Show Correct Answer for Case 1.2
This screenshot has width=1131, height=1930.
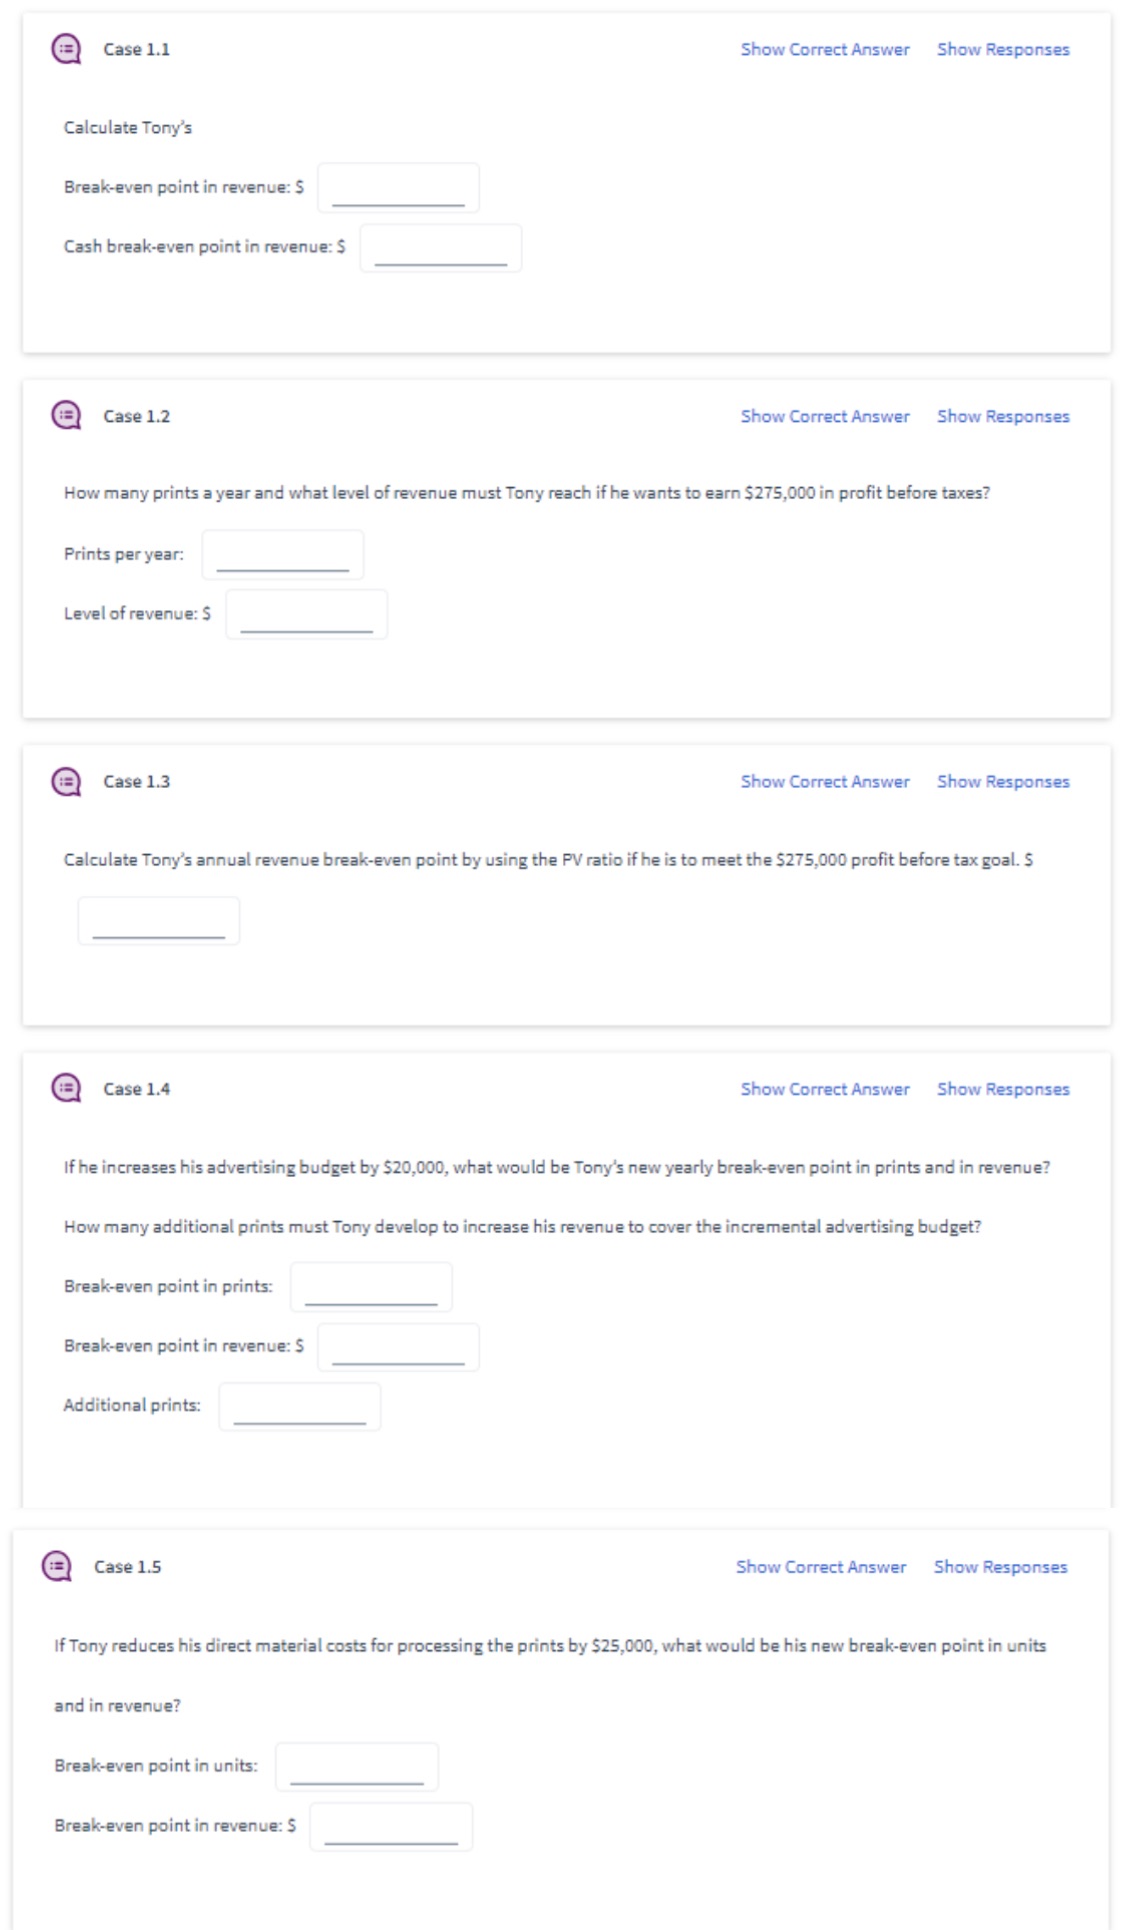click(824, 416)
